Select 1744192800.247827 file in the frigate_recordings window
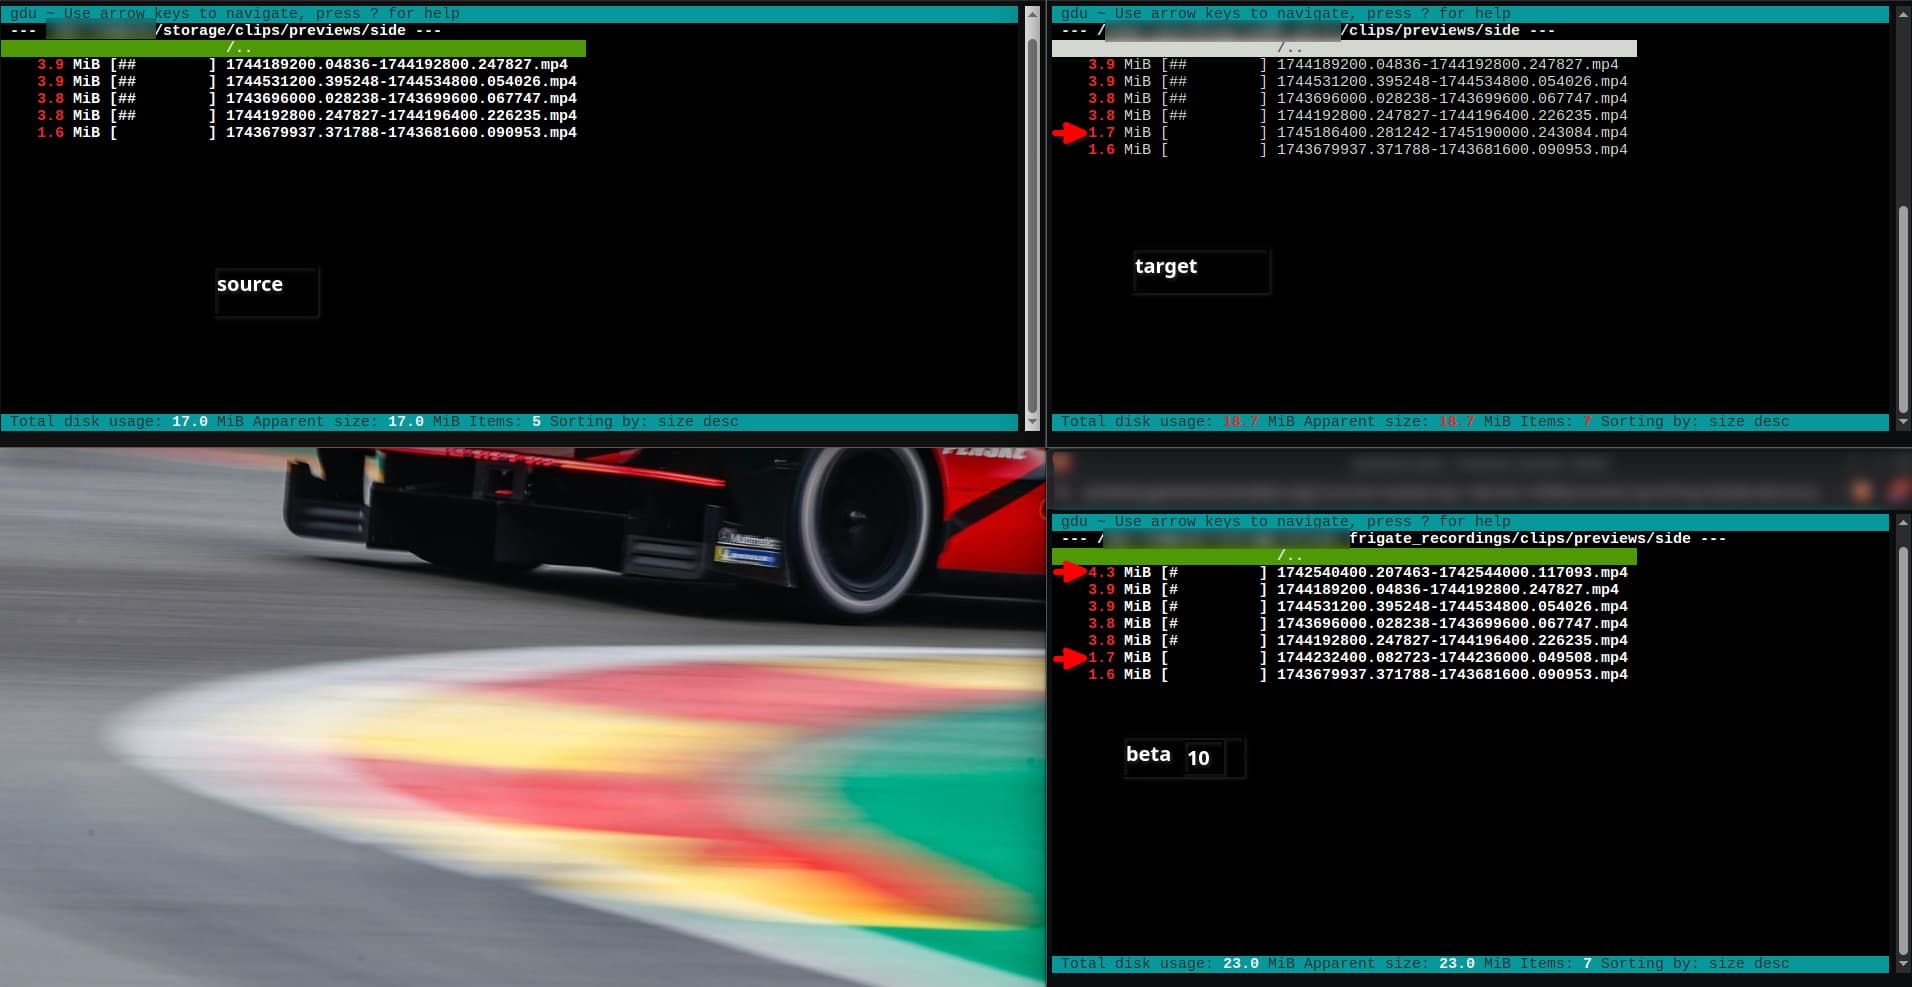This screenshot has height=987, width=1912. (1357, 640)
